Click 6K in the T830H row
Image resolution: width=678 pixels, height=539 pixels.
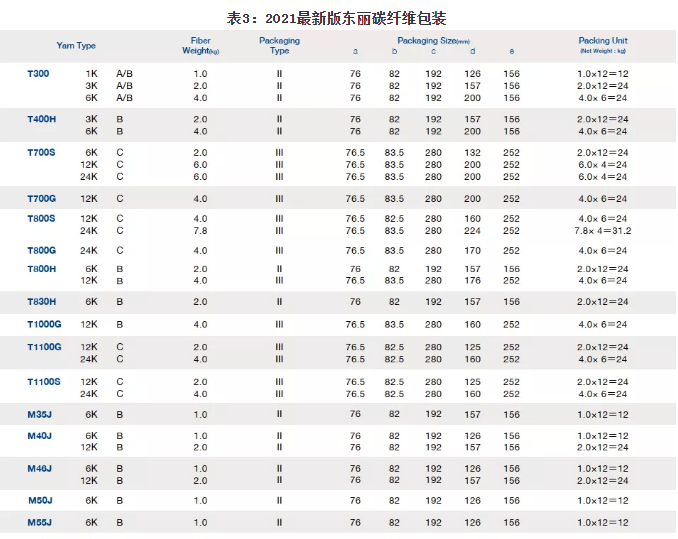(x=91, y=302)
